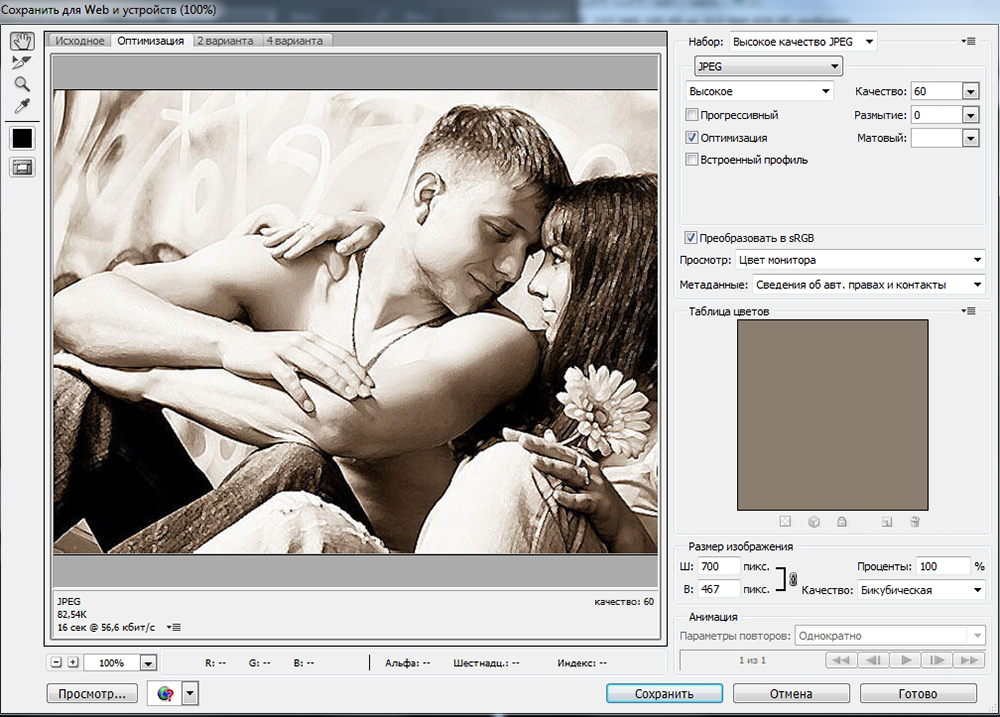
Task: Click the zoom out minus button
Action: point(56,662)
